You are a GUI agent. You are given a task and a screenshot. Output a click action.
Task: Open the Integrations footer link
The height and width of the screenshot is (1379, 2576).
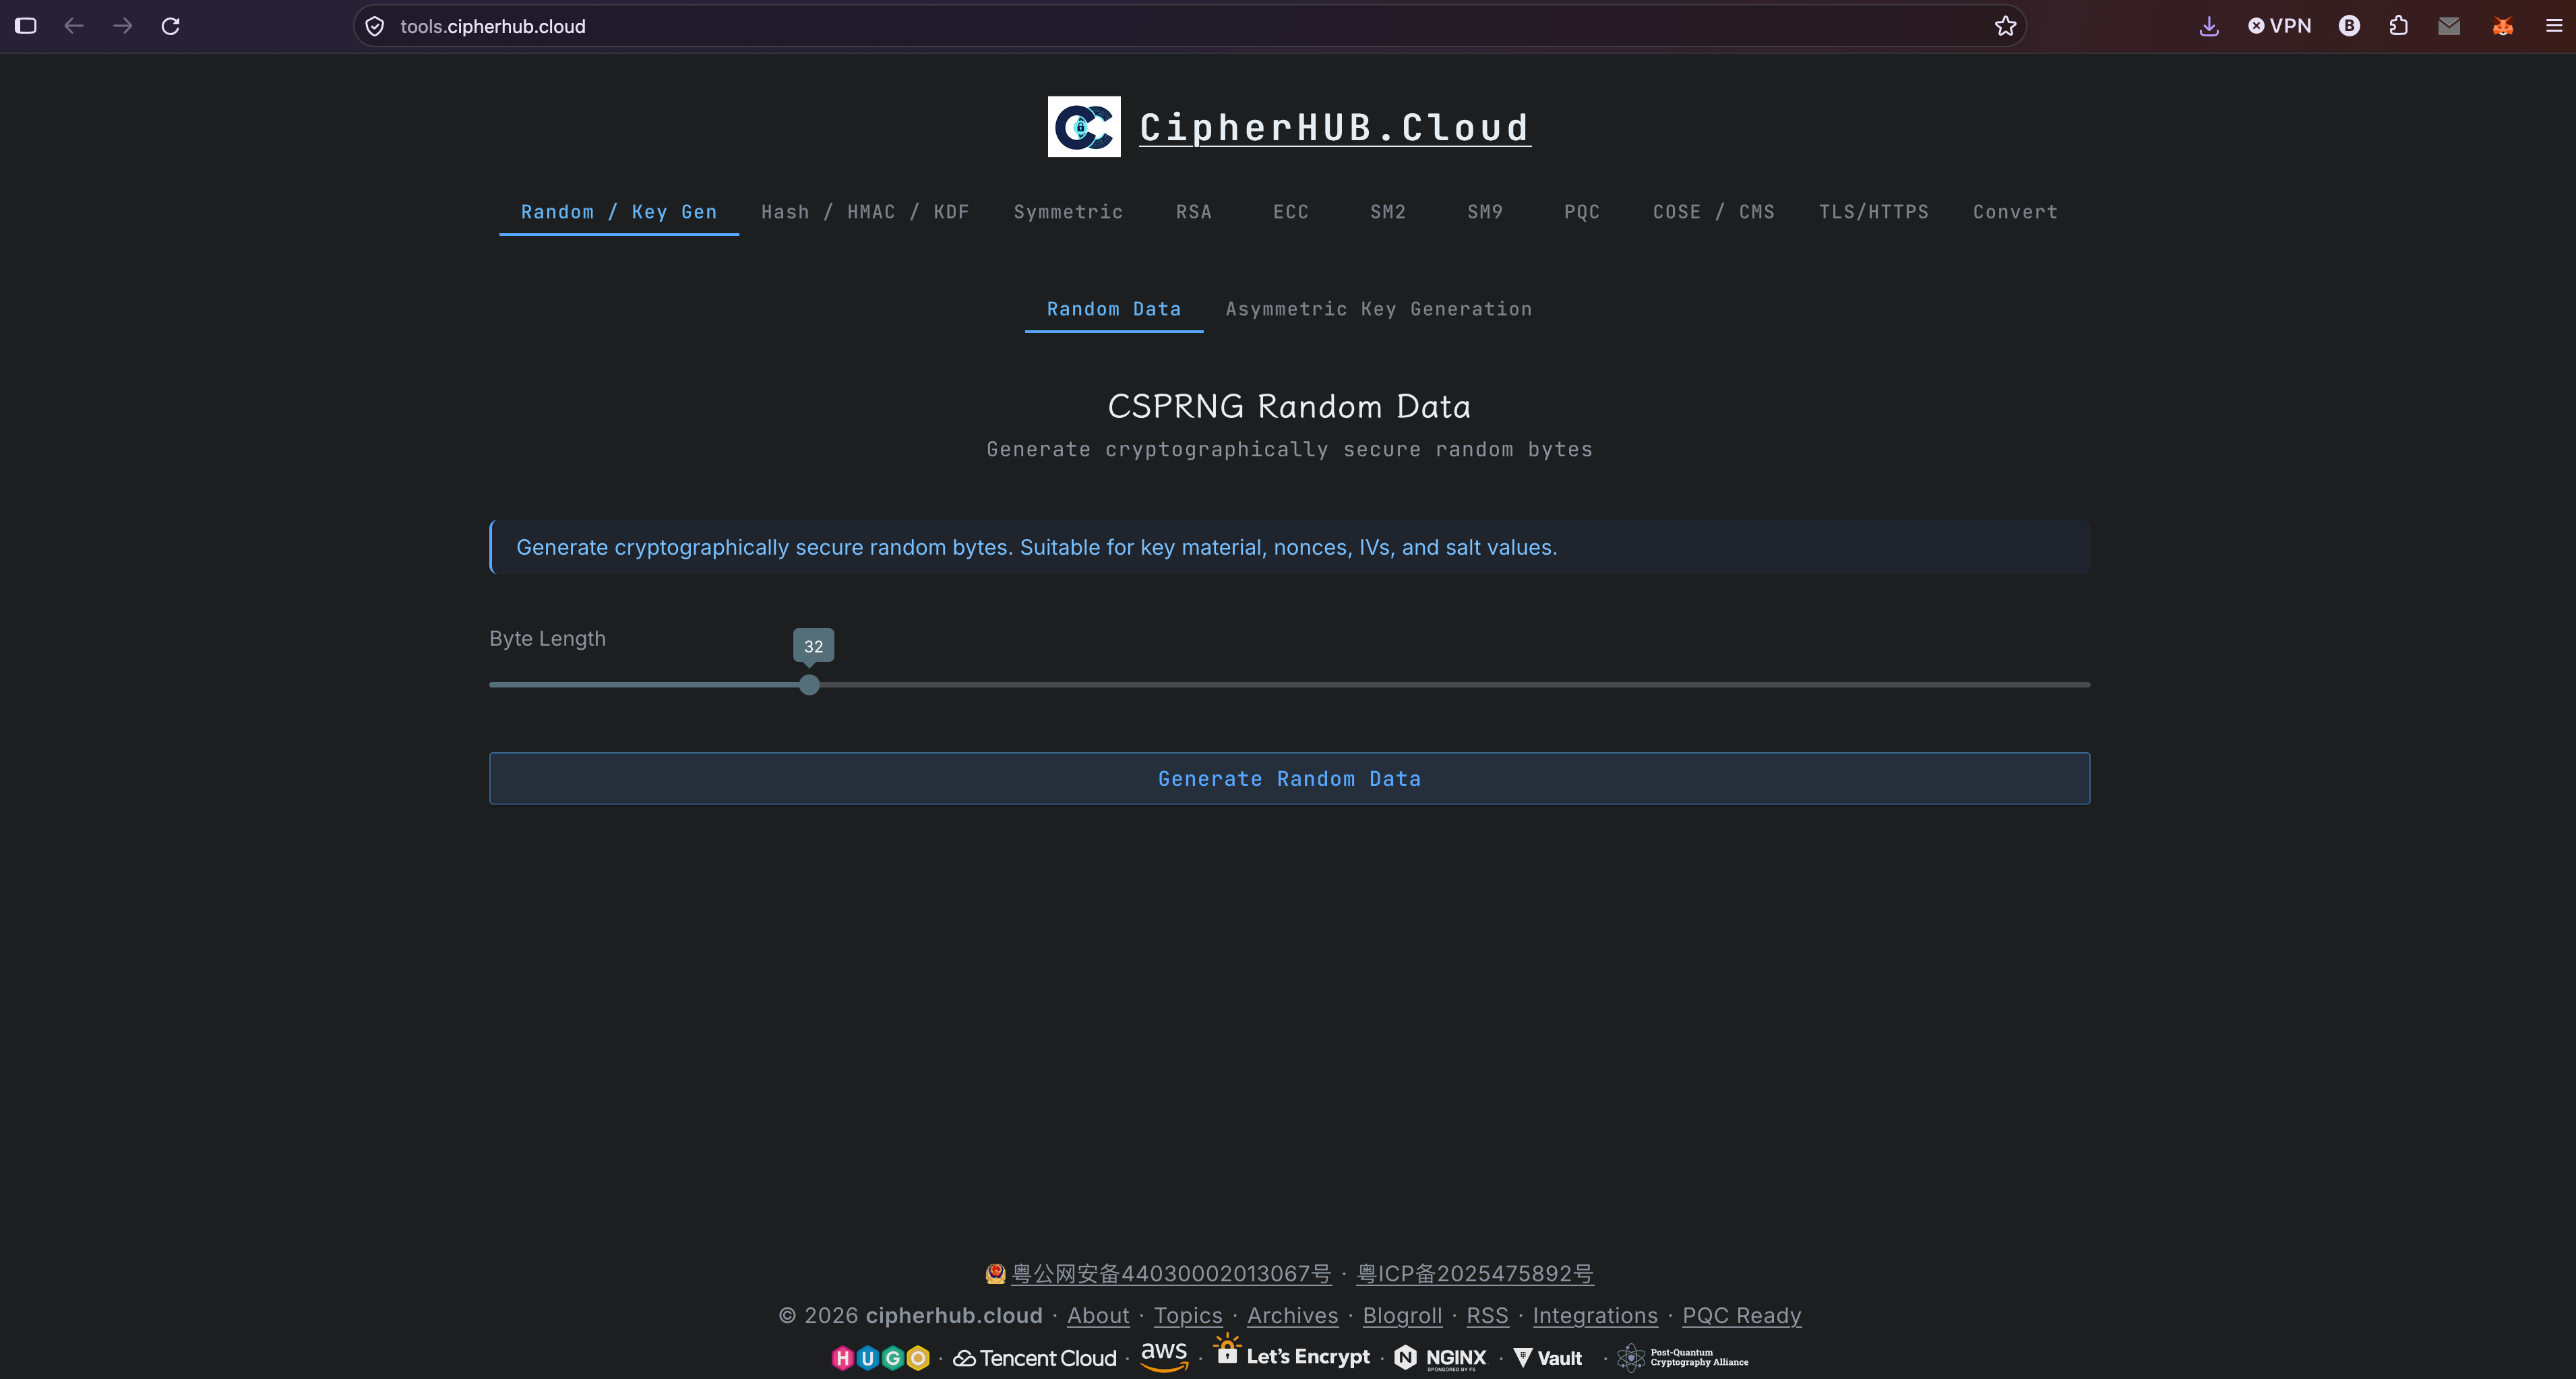coord(1595,1316)
